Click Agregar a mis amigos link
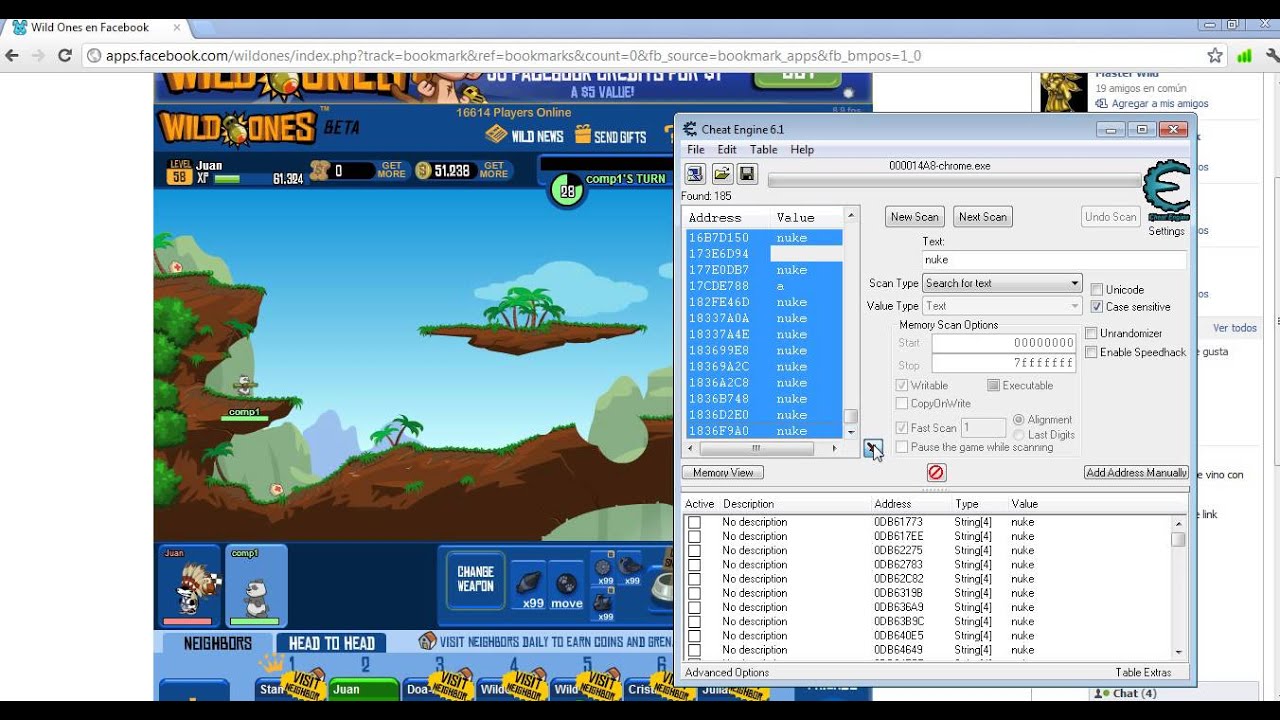Image resolution: width=1280 pixels, height=720 pixels. 1160,104
